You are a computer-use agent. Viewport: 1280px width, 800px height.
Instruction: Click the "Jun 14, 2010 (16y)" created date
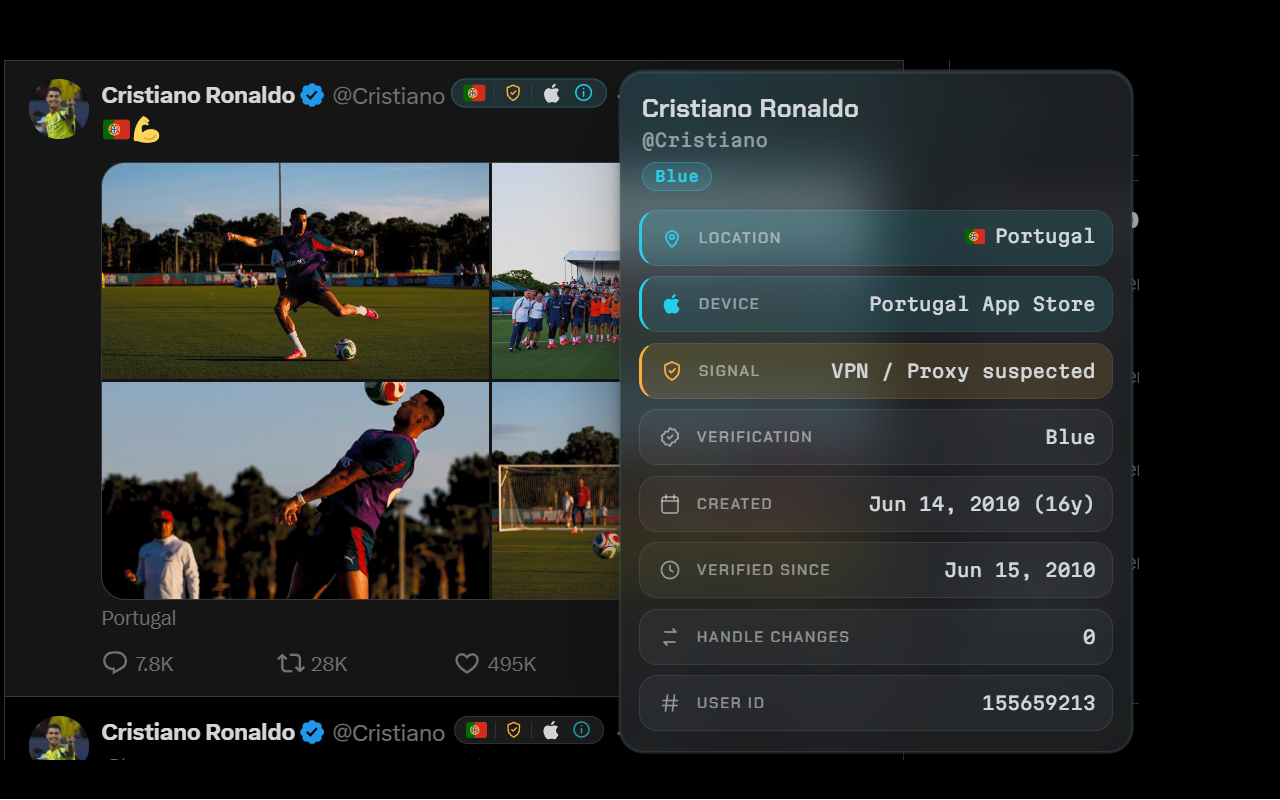pos(982,504)
